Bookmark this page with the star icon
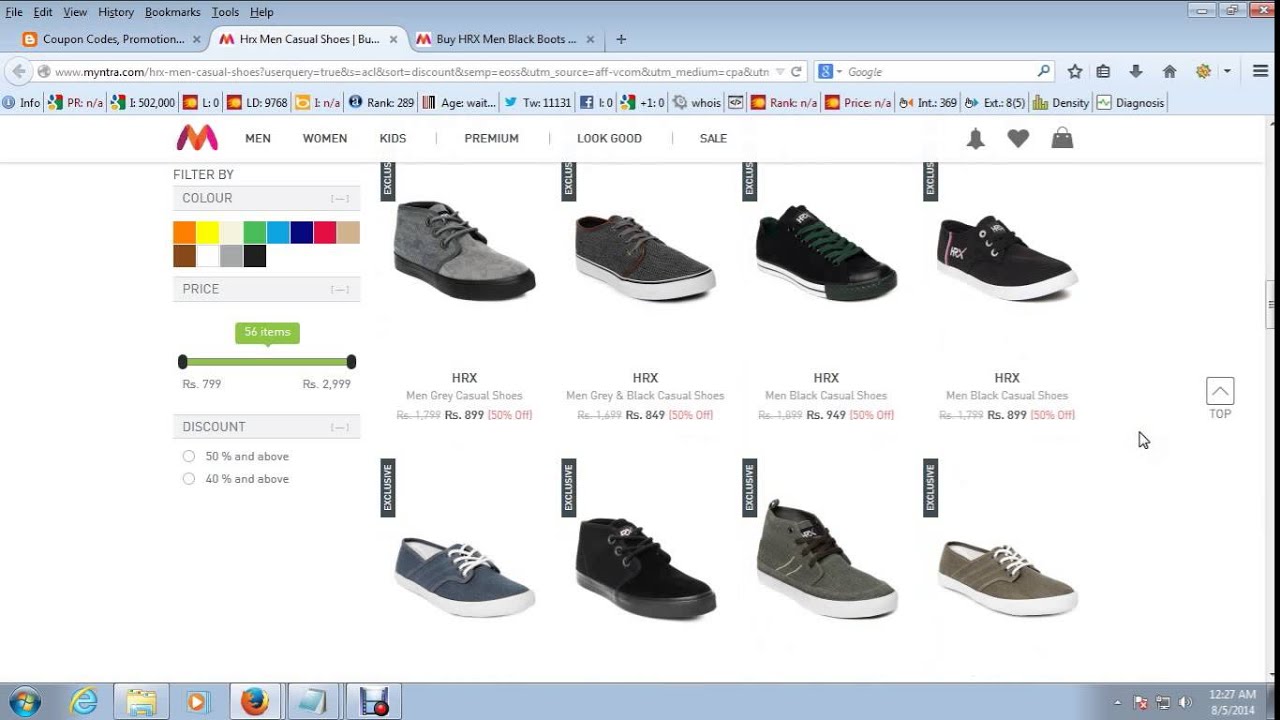The width and height of the screenshot is (1280, 720). 1075,72
